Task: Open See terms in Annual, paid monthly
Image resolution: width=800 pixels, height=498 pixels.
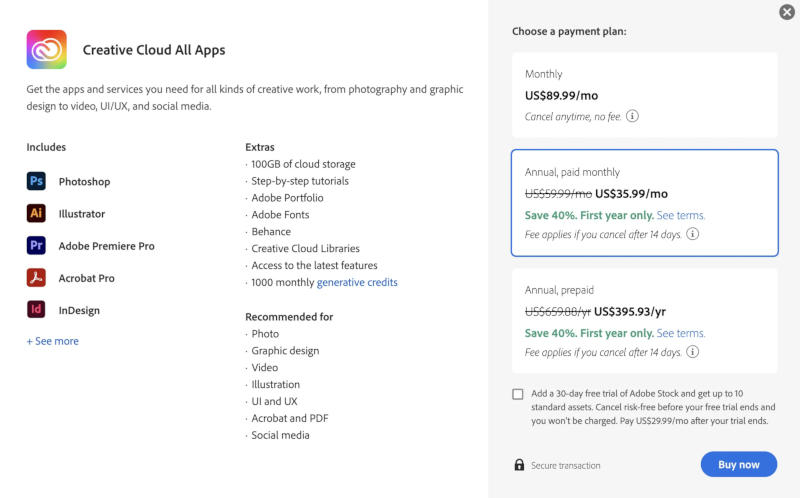Action: (680, 215)
